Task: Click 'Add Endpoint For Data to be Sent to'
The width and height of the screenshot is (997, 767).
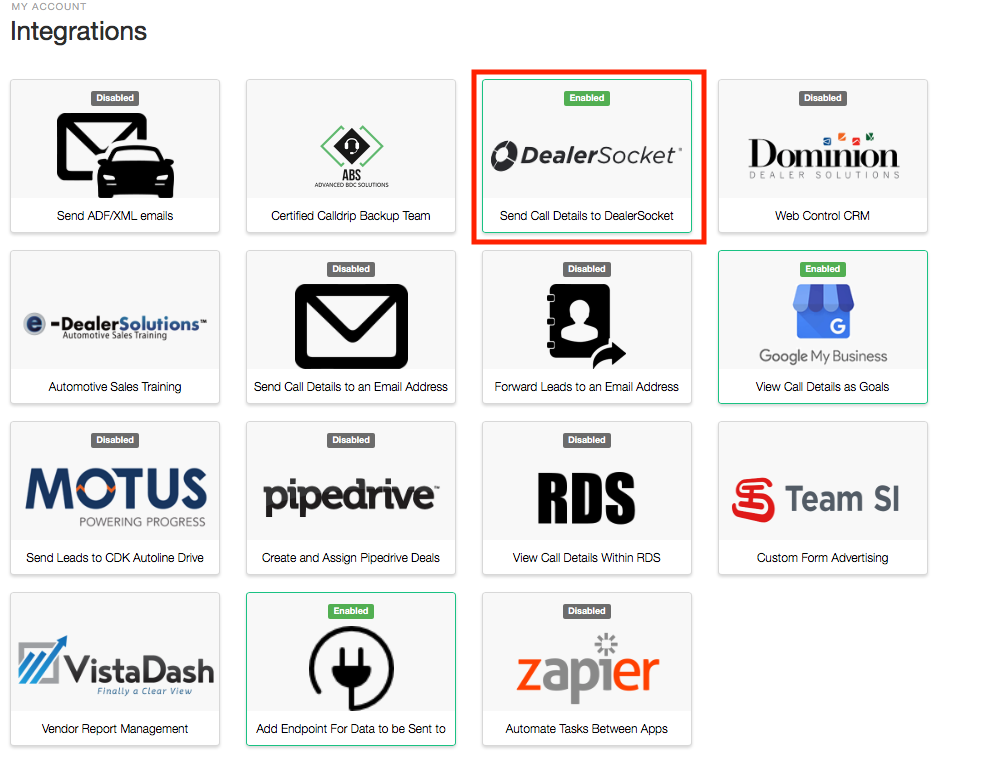Action: click(x=351, y=729)
